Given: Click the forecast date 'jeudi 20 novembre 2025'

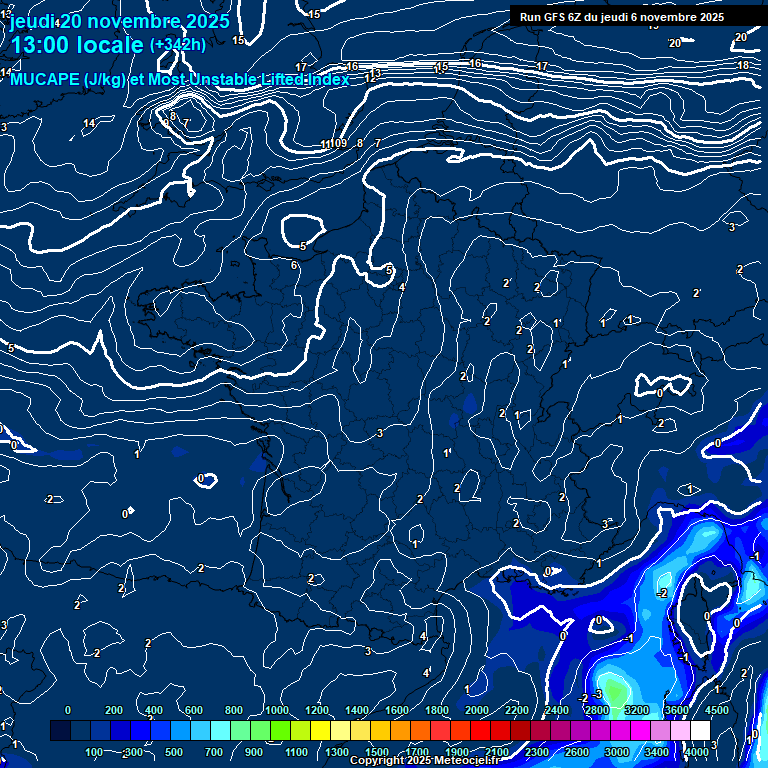Looking at the screenshot, I should coord(120,21).
